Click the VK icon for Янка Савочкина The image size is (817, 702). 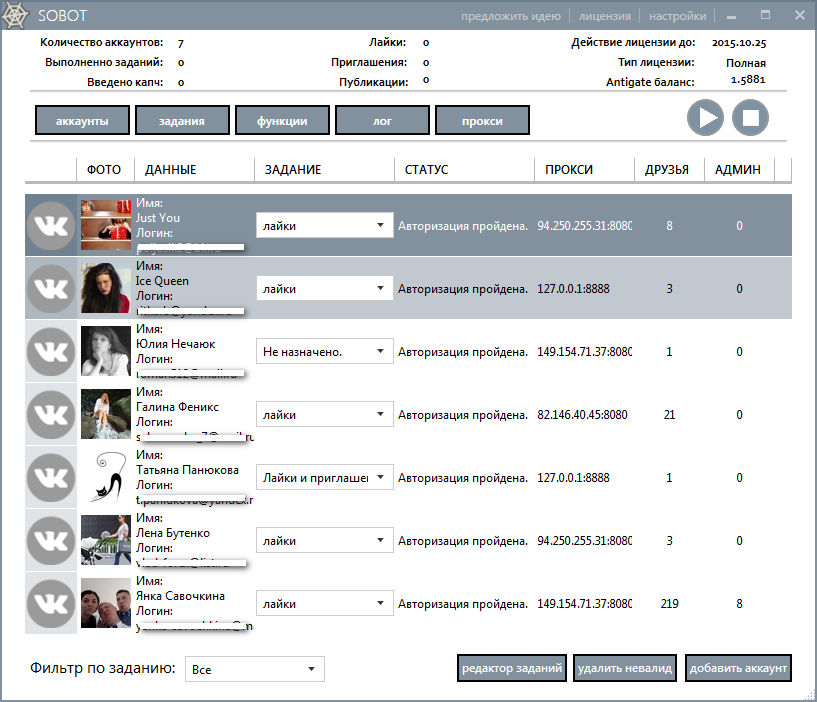(51, 604)
